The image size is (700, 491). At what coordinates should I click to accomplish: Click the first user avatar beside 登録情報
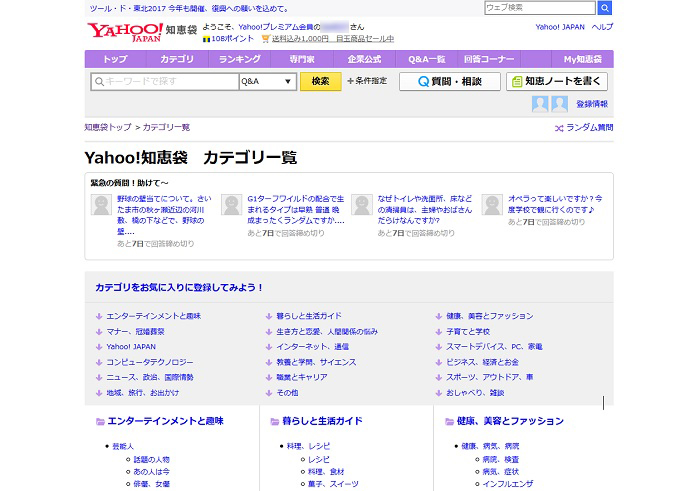540,104
